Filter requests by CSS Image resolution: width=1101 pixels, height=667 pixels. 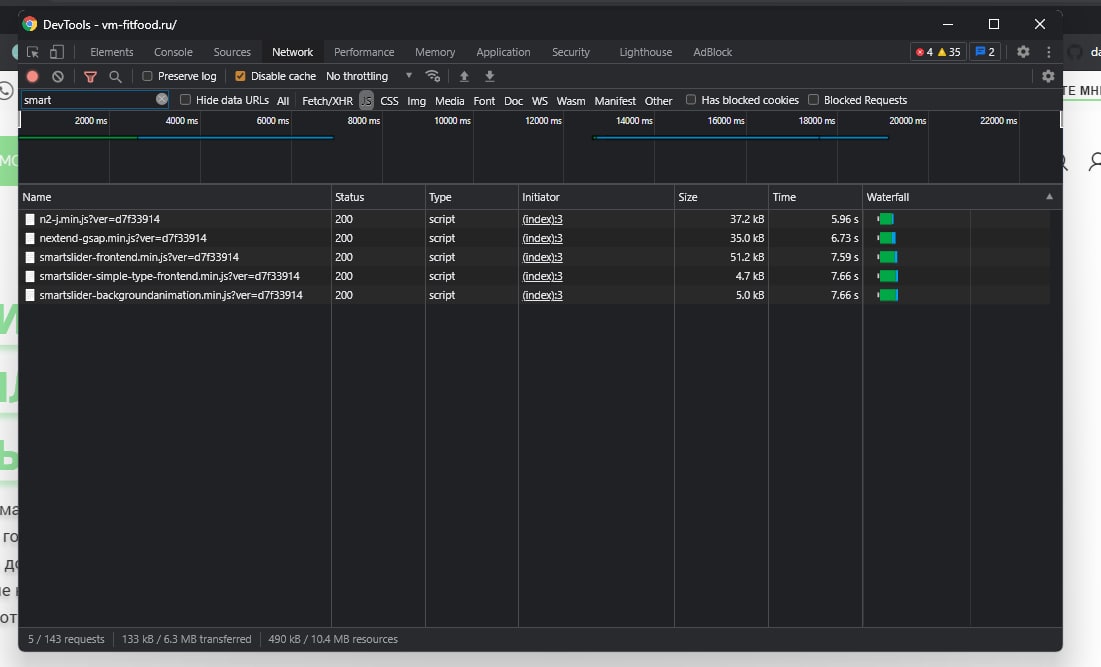click(389, 101)
